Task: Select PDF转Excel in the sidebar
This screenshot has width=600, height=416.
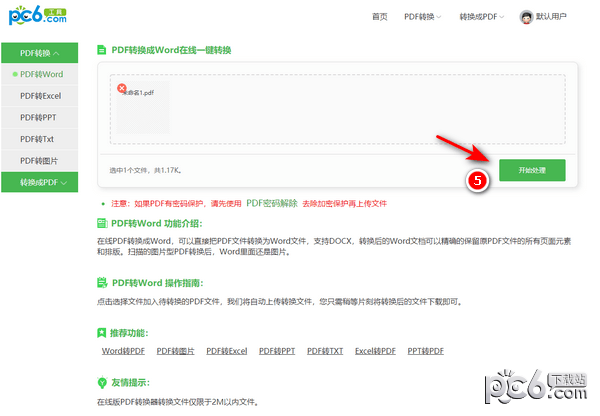Action: (41, 96)
